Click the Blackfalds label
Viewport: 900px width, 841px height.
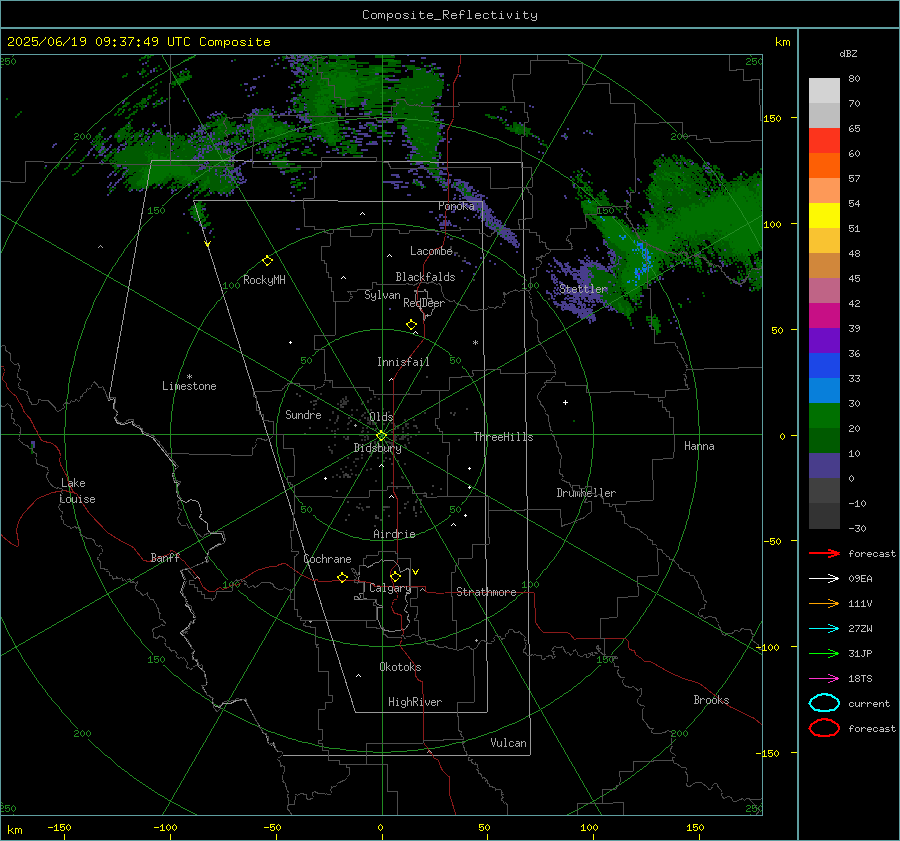(x=425, y=277)
